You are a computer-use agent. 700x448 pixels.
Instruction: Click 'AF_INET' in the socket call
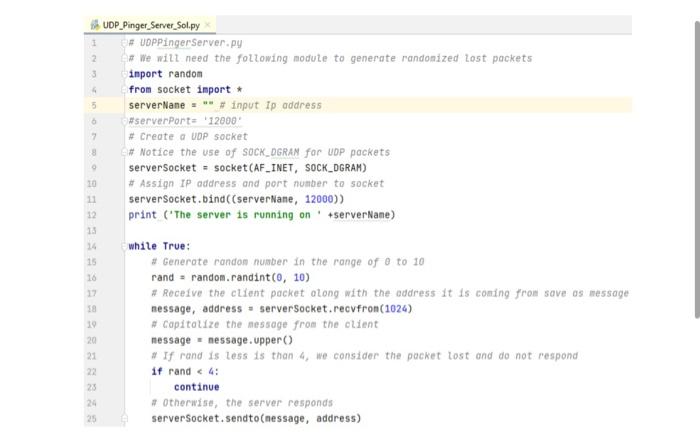click(x=273, y=168)
